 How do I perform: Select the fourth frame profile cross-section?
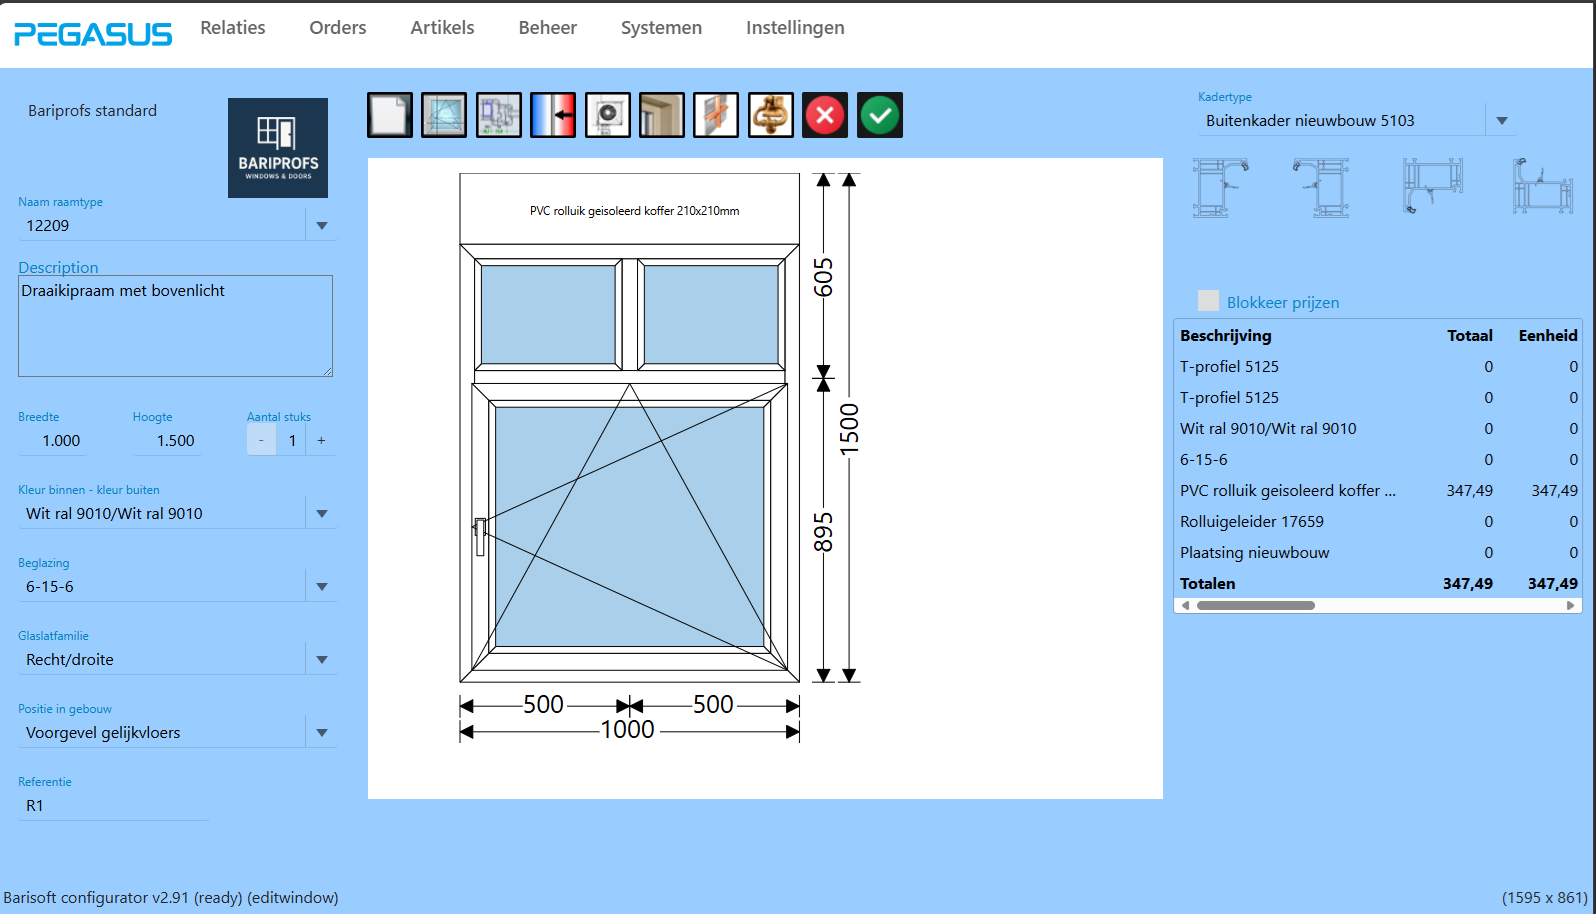point(1543,187)
